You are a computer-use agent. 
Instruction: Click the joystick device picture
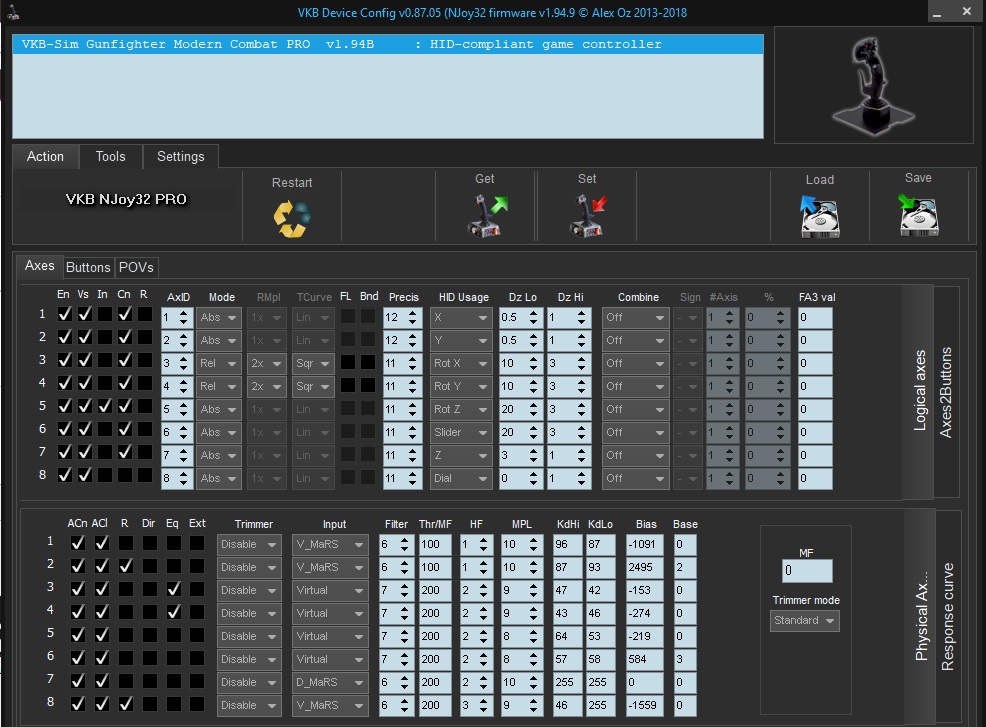coord(872,86)
